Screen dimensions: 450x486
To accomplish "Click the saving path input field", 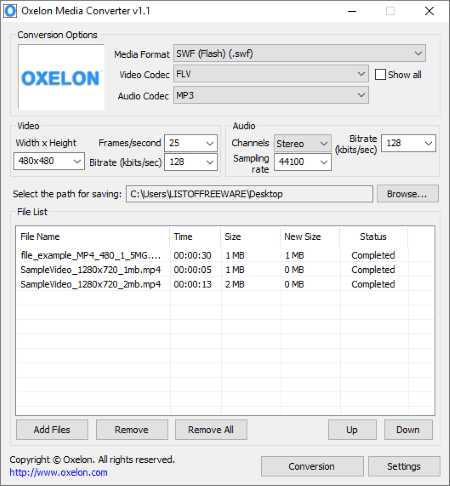I will click(249, 194).
